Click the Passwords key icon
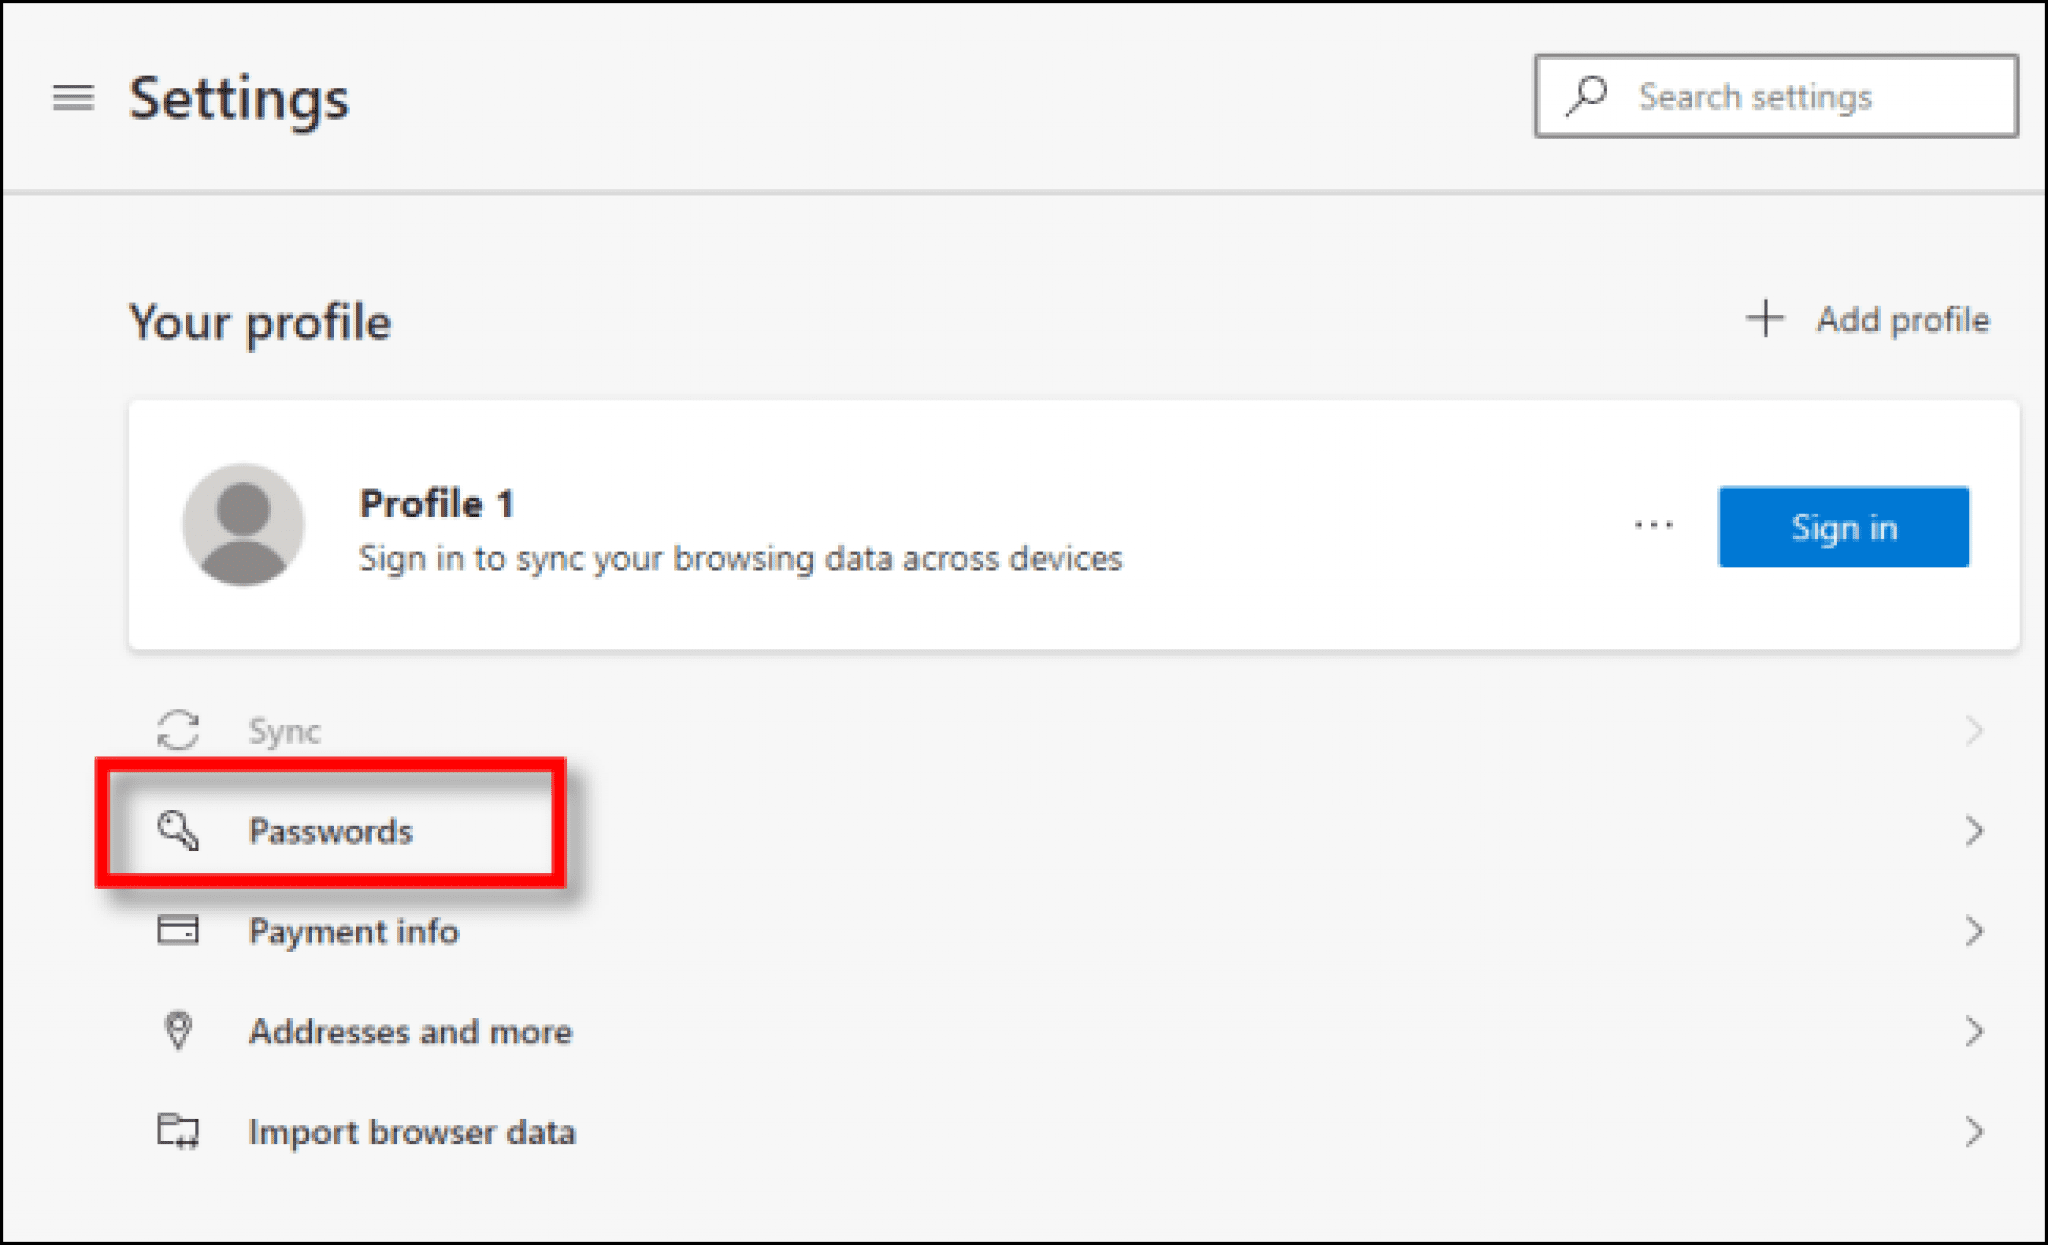Viewport: 2048px width, 1245px height. pyautogui.click(x=178, y=828)
